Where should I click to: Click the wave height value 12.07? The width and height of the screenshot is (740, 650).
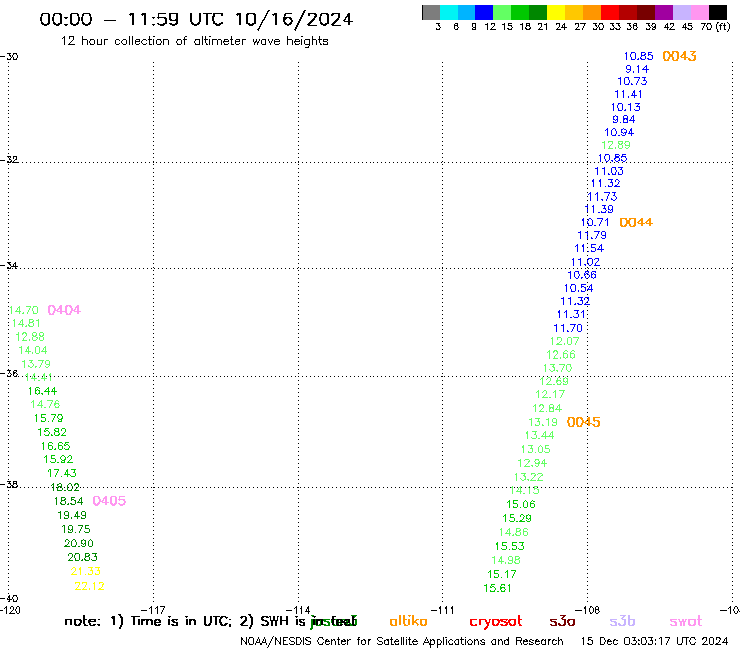tap(564, 341)
